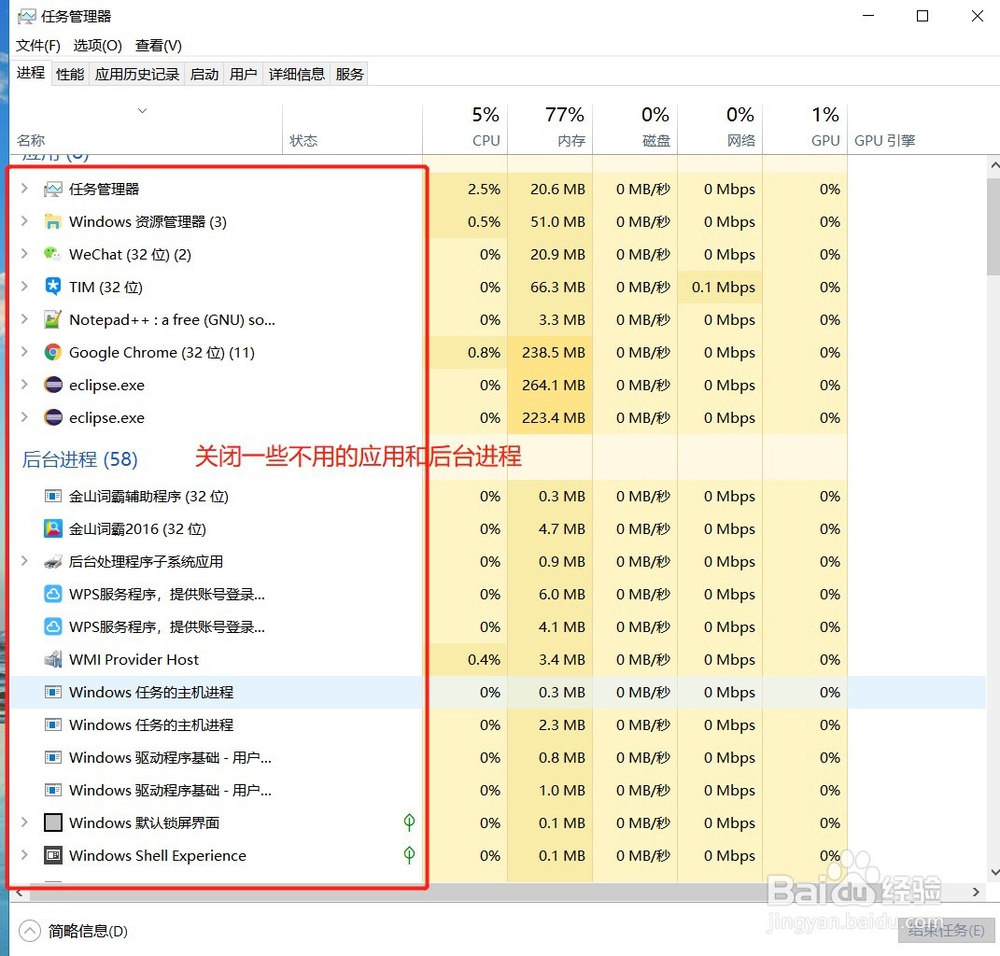Click the horizontal scrollbar left arrow
Image resolution: width=1000 pixels, height=956 pixels.
(x=19, y=892)
